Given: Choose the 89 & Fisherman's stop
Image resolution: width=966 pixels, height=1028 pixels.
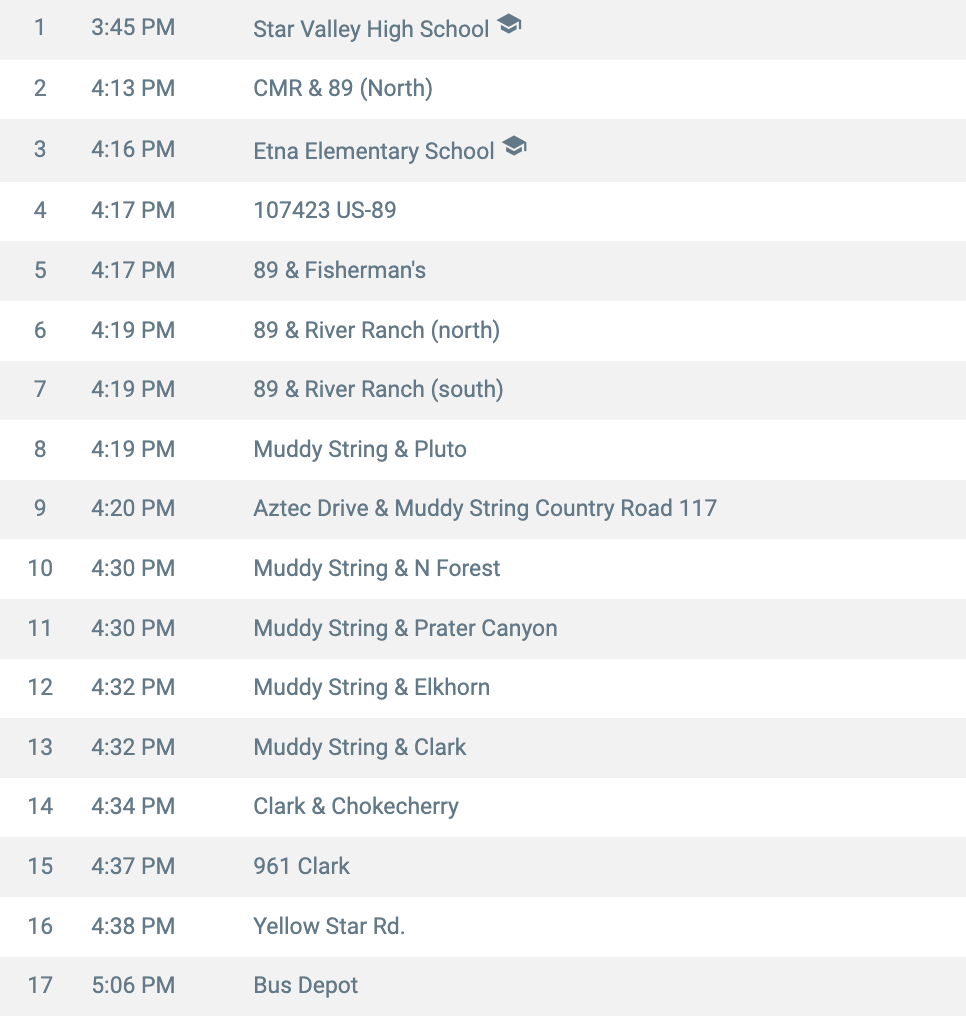Looking at the screenshot, I should (340, 270).
